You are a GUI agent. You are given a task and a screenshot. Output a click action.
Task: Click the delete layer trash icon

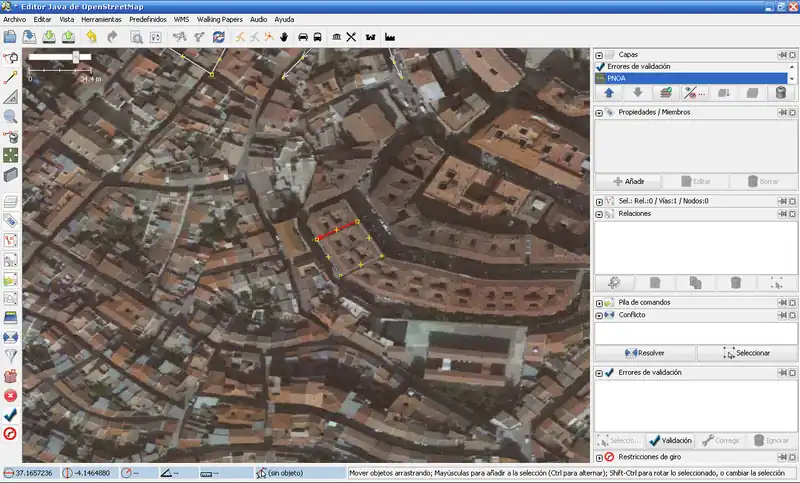coord(780,93)
